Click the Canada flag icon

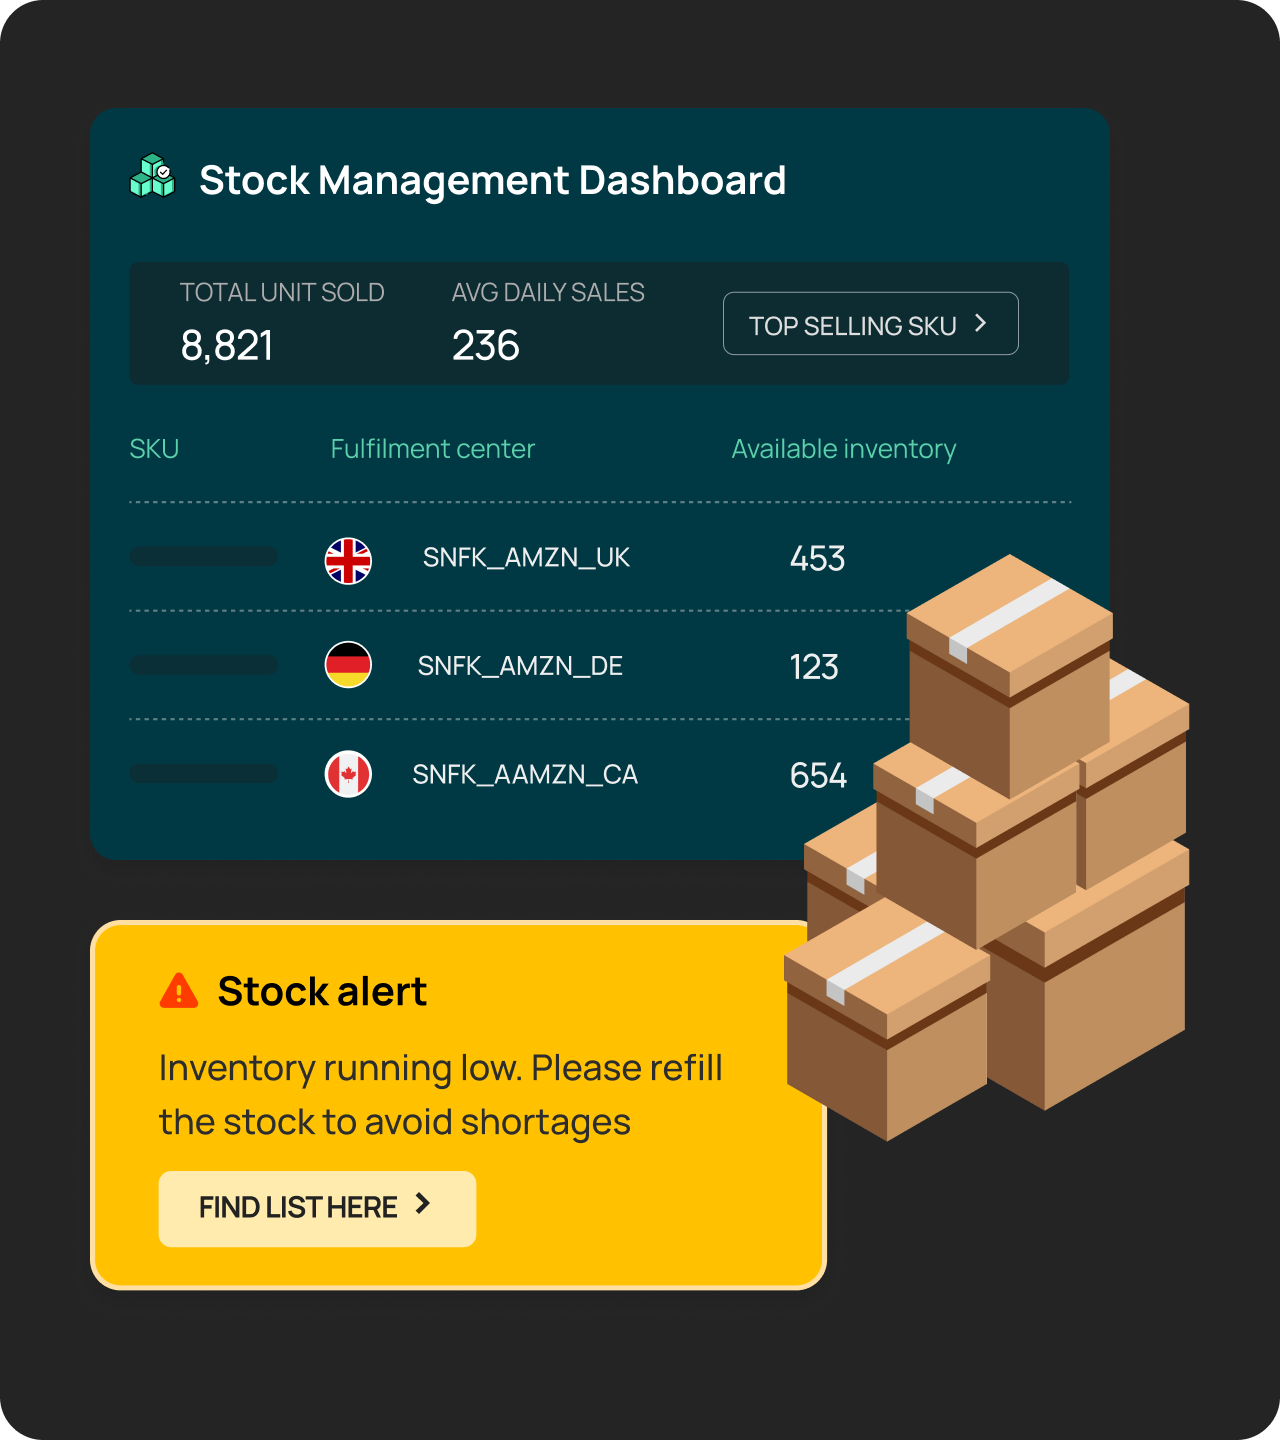tap(348, 774)
